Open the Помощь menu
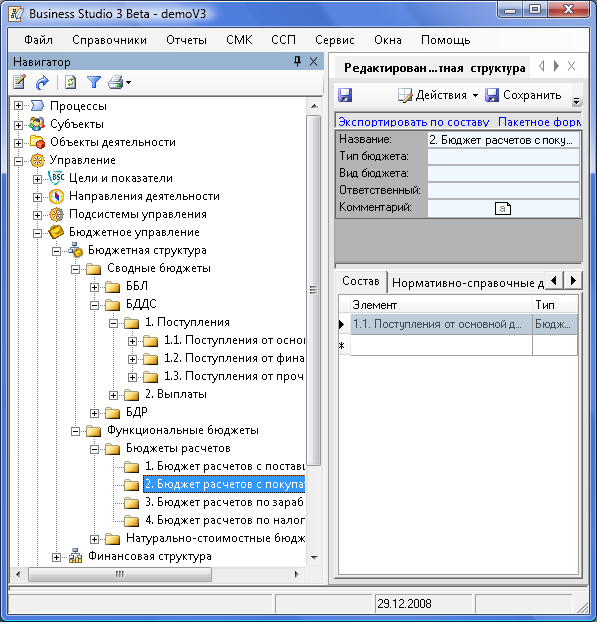Viewport: 597px width, 622px height. tap(446, 40)
